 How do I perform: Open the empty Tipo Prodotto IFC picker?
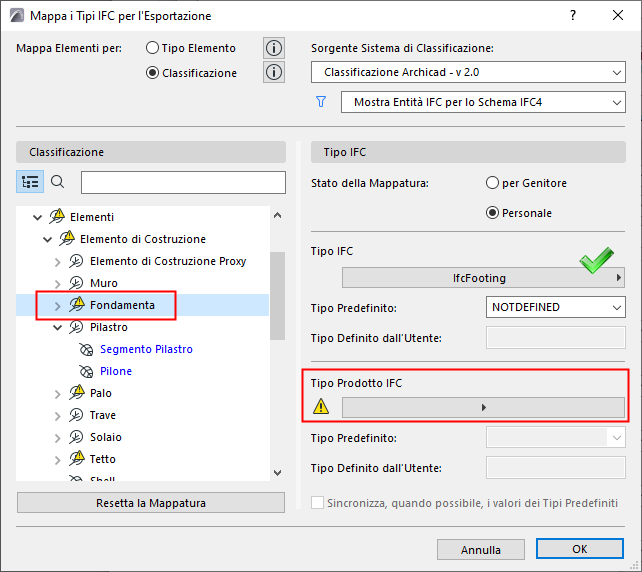[x=483, y=407]
